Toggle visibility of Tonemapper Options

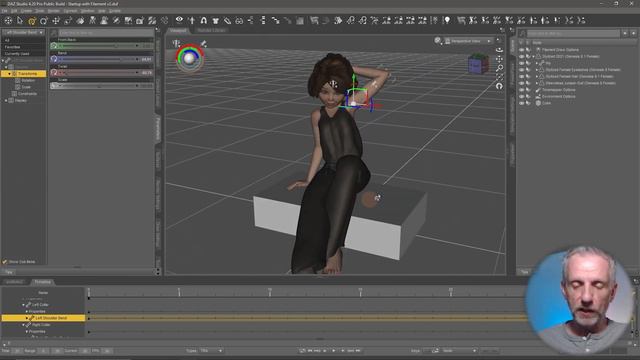click(x=521, y=90)
